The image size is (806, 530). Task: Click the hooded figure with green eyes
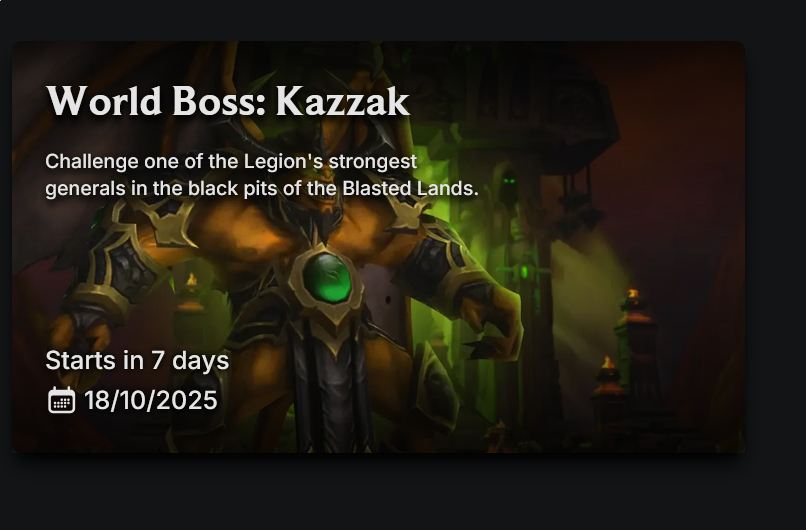(508, 185)
